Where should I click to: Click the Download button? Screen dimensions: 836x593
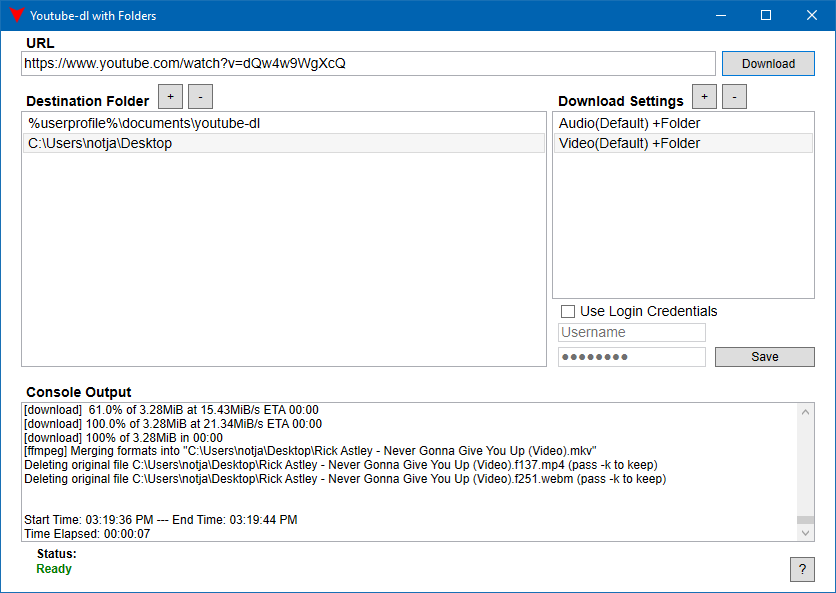(x=768, y=64)
